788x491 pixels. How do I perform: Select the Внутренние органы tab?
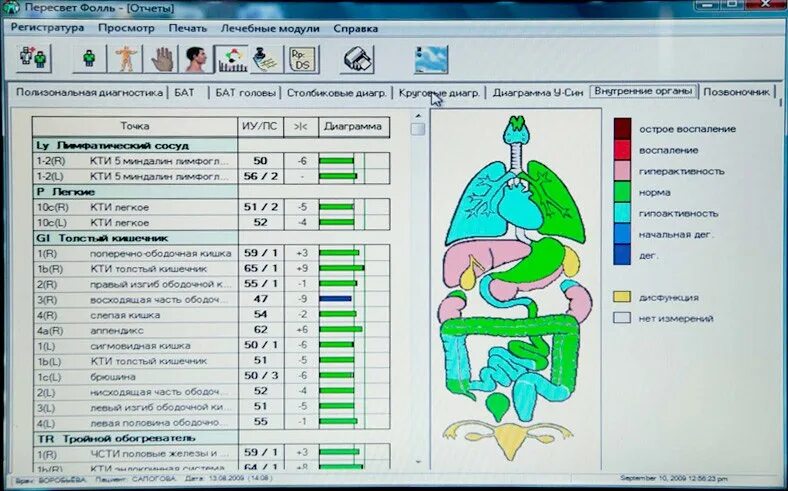point(644,91)
